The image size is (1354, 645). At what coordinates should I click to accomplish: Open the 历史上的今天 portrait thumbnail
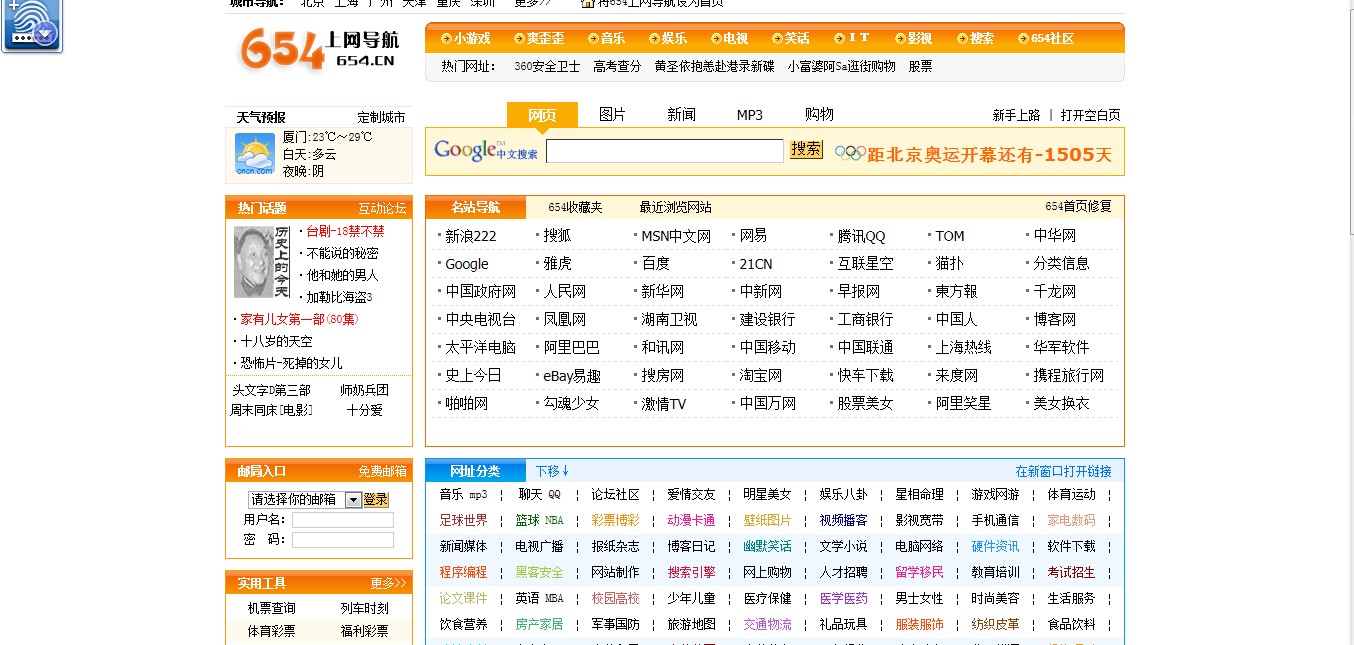click(x=261, y=262)
